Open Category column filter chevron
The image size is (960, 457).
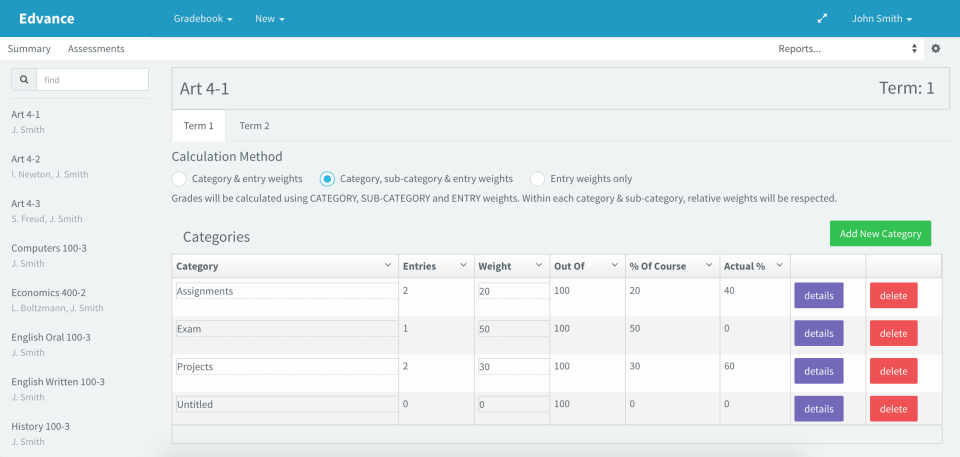388,266
